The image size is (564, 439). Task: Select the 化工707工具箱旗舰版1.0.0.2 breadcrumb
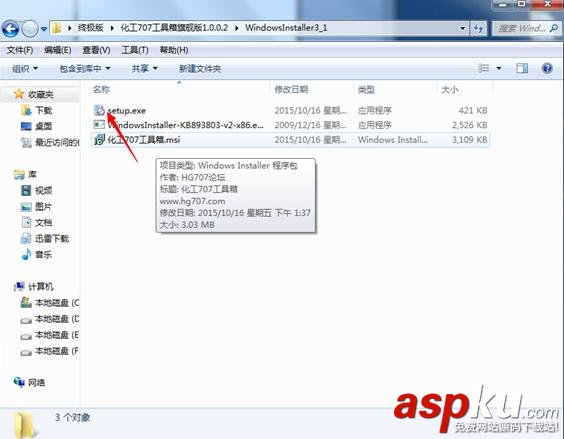[174, 28]
